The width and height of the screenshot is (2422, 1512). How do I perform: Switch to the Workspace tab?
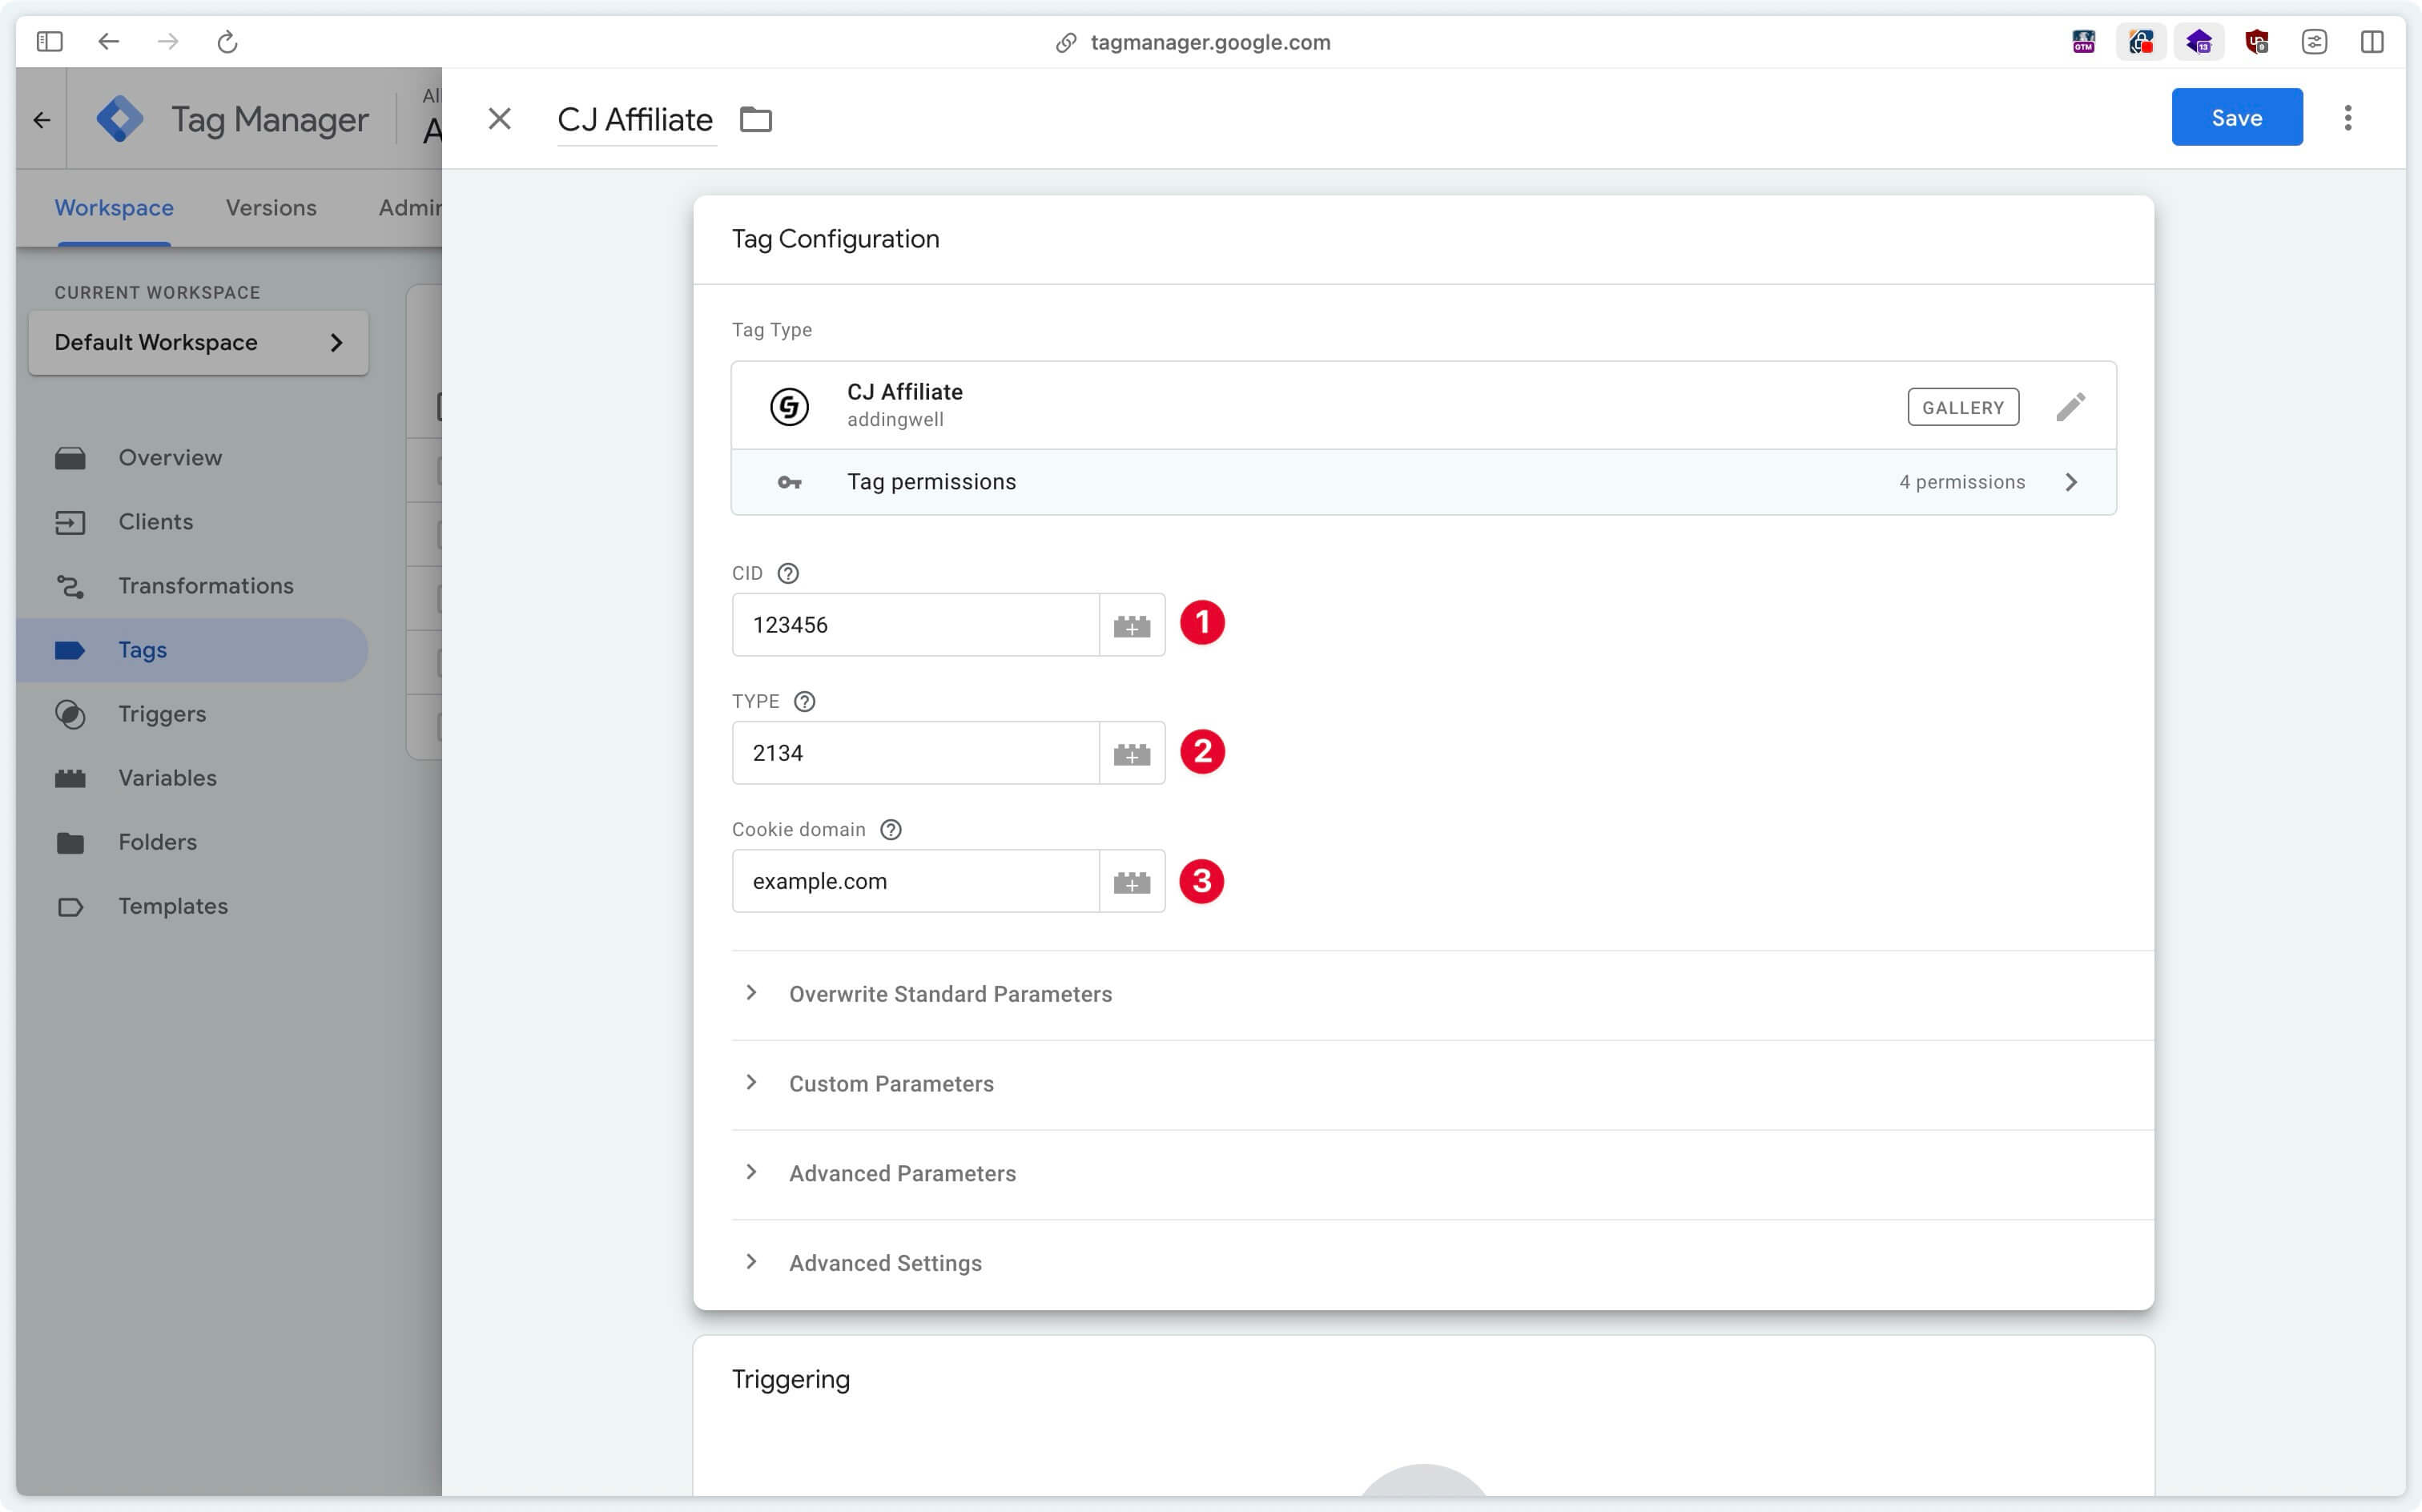pos(114,207)
